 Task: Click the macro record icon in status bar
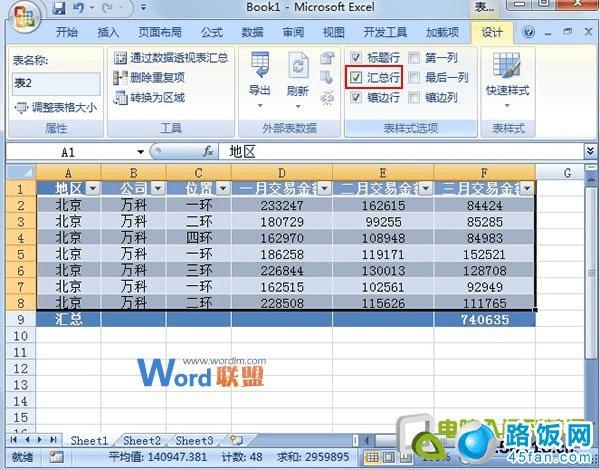click(56, 457)
